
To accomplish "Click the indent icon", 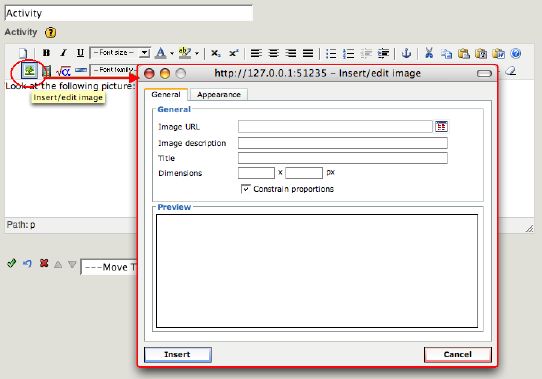I will [383, 54].
